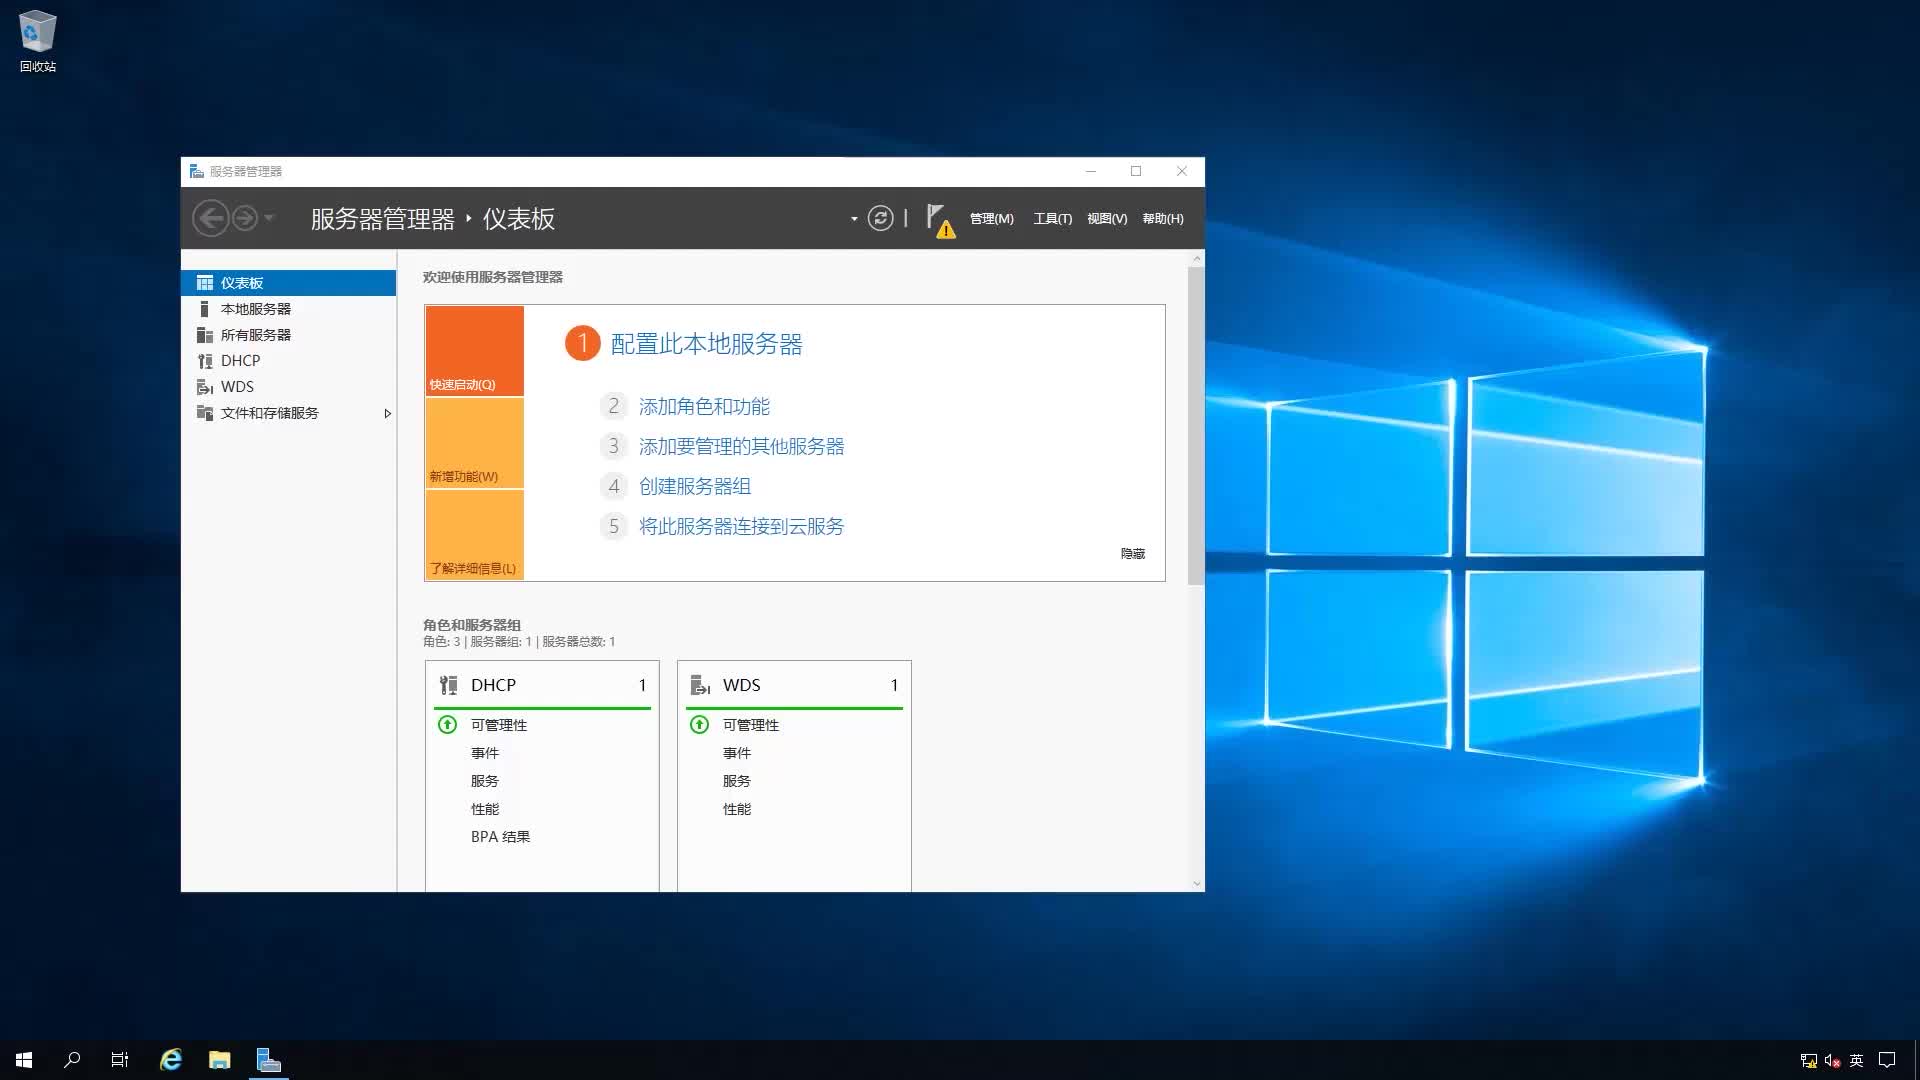
Task: Click the WDS role tile icon
Action: click(700, 684)
